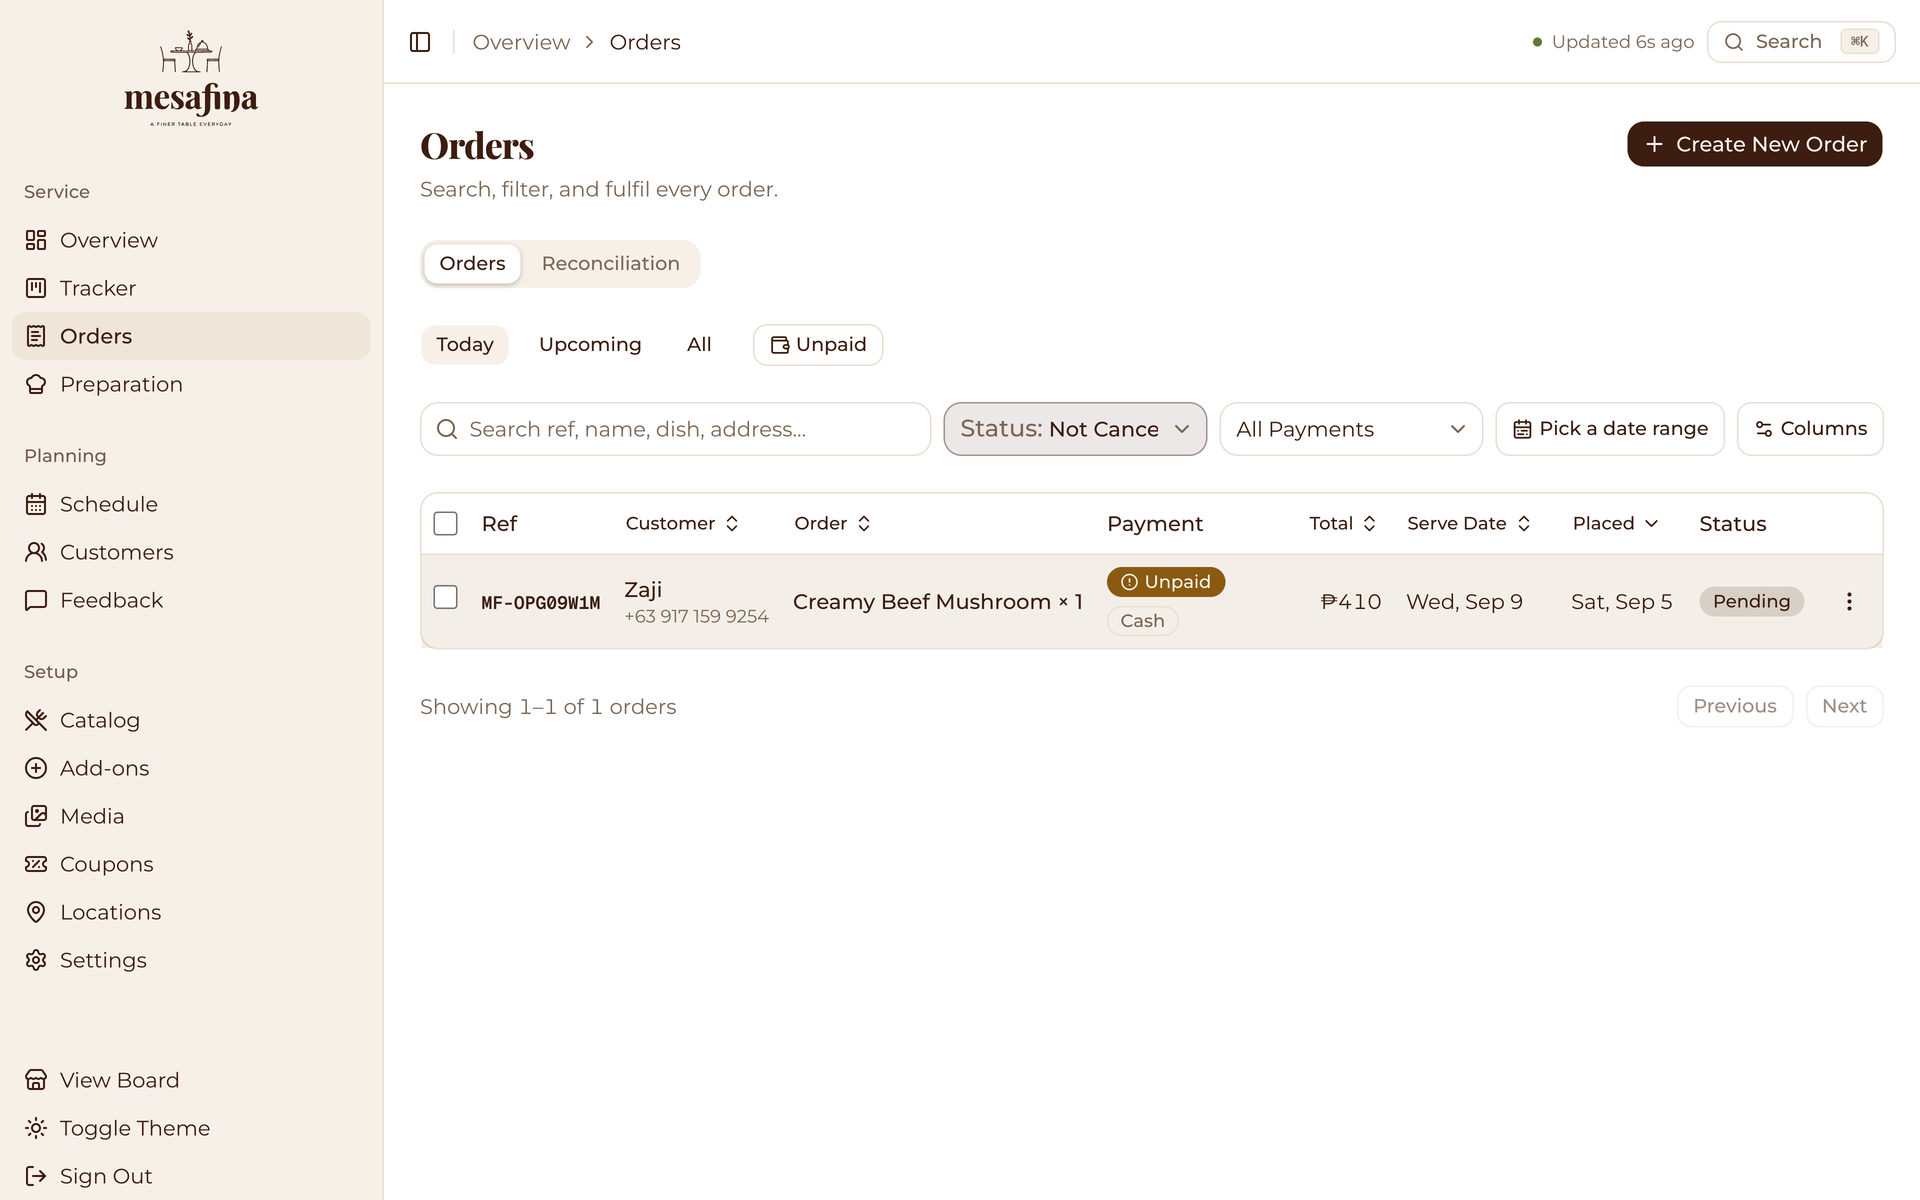Click the Previous page button
Image resolution: width=1920 pixels, height=1200 pixels.
tap(1735, 706)
